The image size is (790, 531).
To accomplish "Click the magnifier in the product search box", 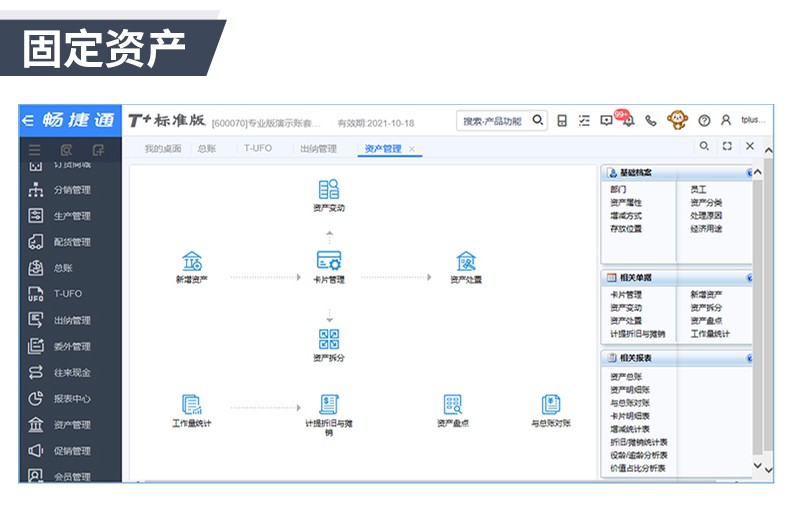I will (538, 120).
